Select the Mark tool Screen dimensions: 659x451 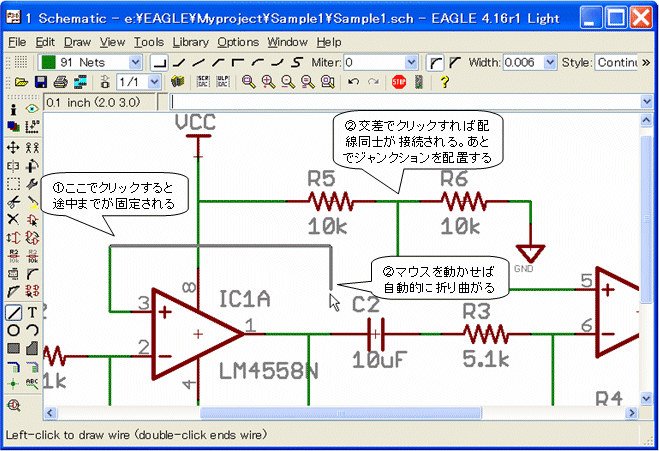coord(32,127)
